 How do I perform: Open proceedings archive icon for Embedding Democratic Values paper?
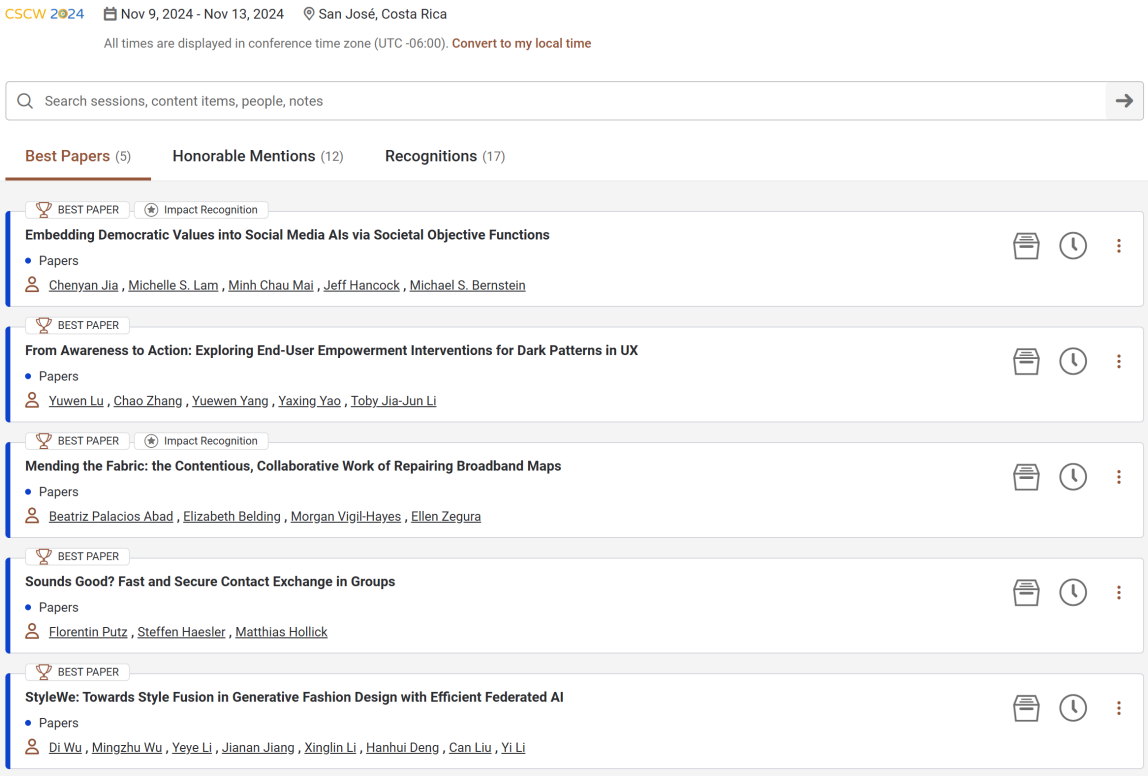[x=1026, y=246]
